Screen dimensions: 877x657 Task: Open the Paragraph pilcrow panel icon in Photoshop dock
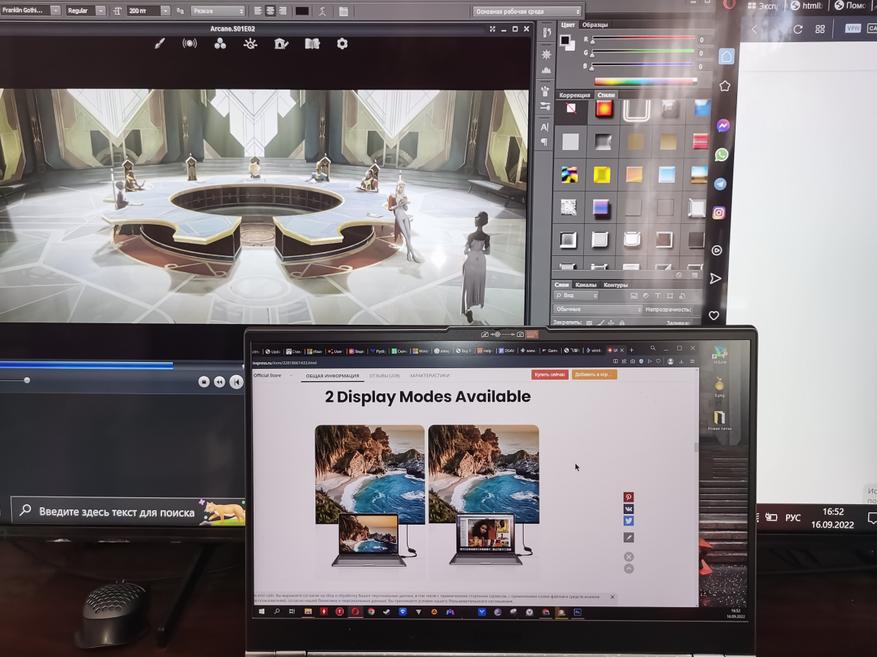[544, 143]
